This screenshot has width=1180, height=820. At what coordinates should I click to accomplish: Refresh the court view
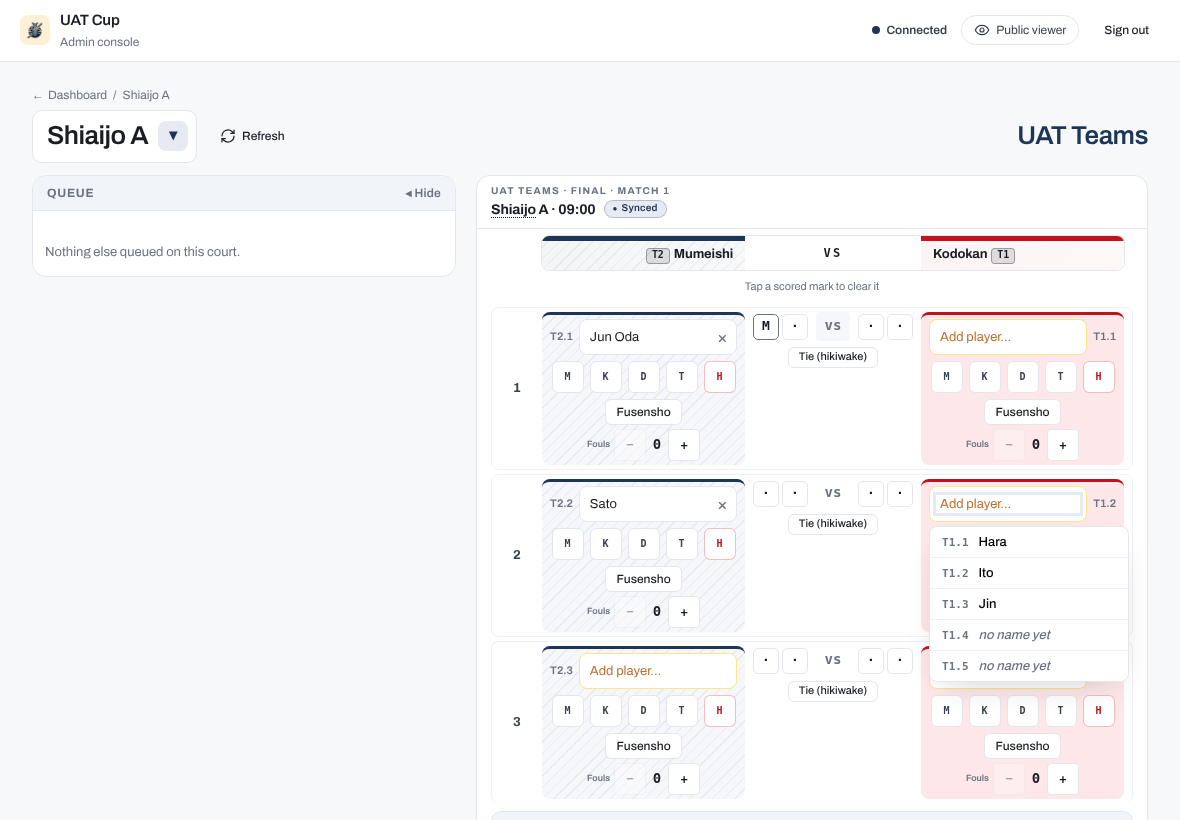point(252,136)
